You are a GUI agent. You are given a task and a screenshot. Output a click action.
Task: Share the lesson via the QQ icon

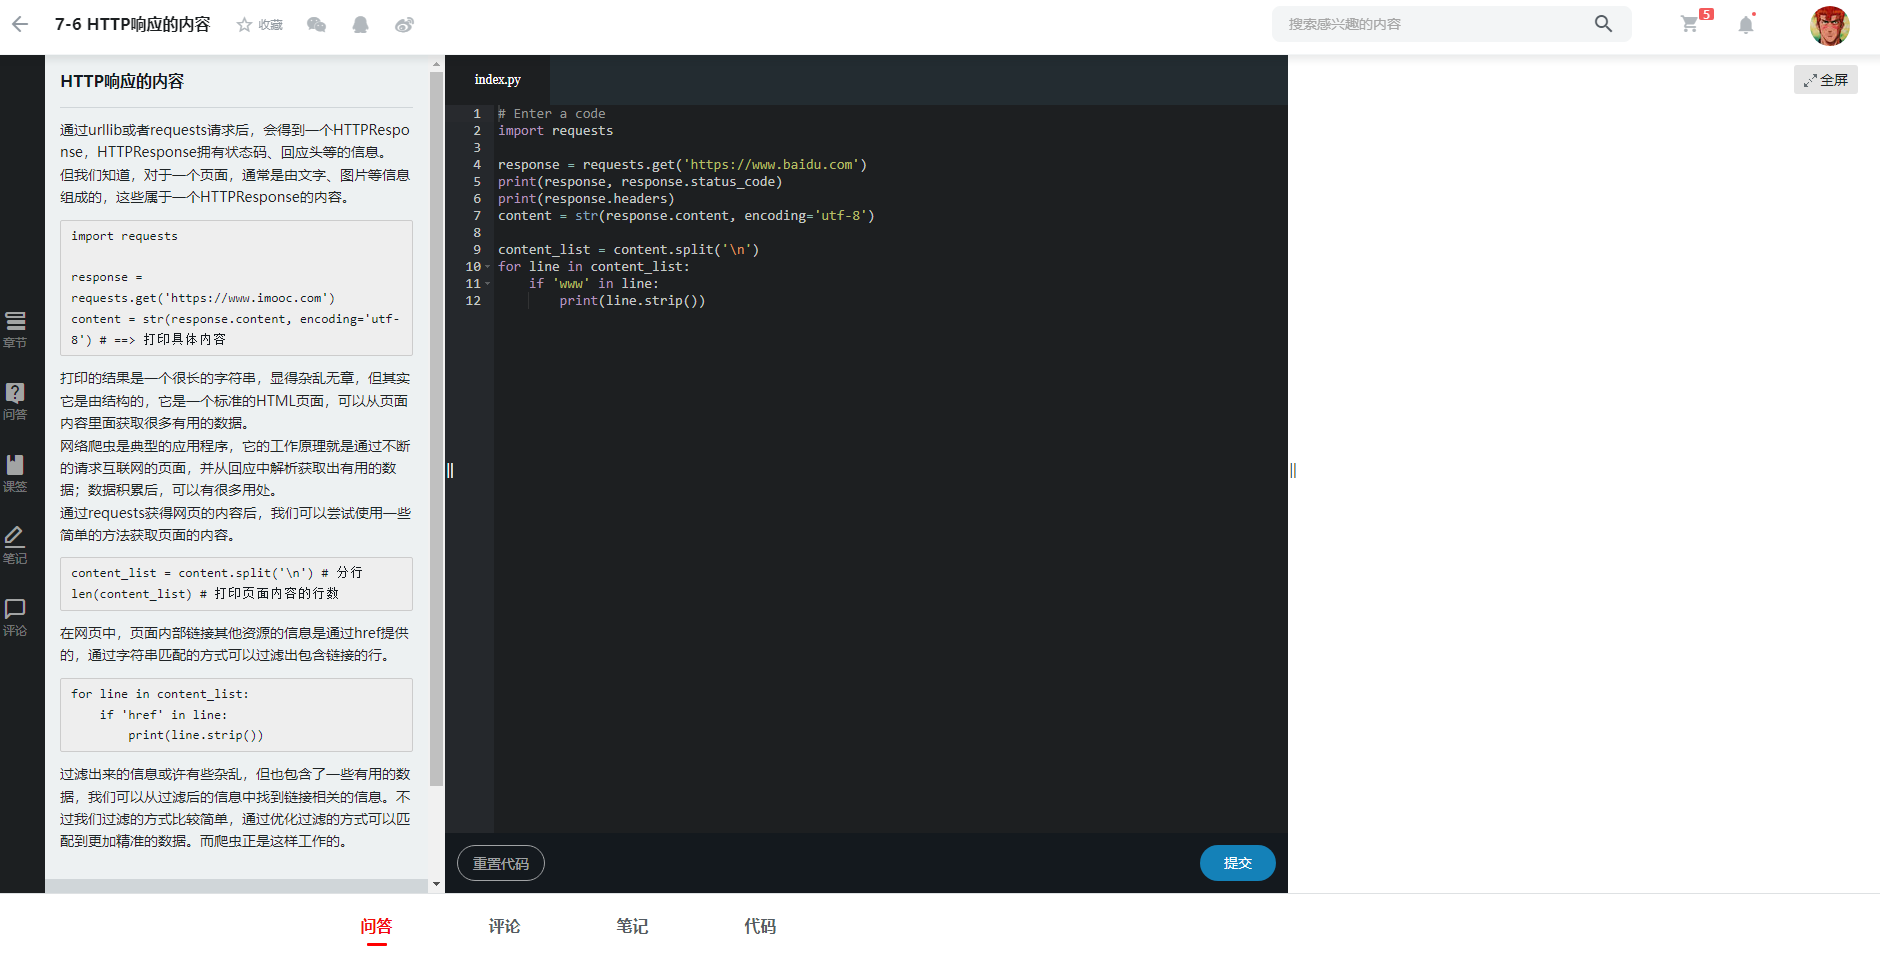[x=360, y=25]
